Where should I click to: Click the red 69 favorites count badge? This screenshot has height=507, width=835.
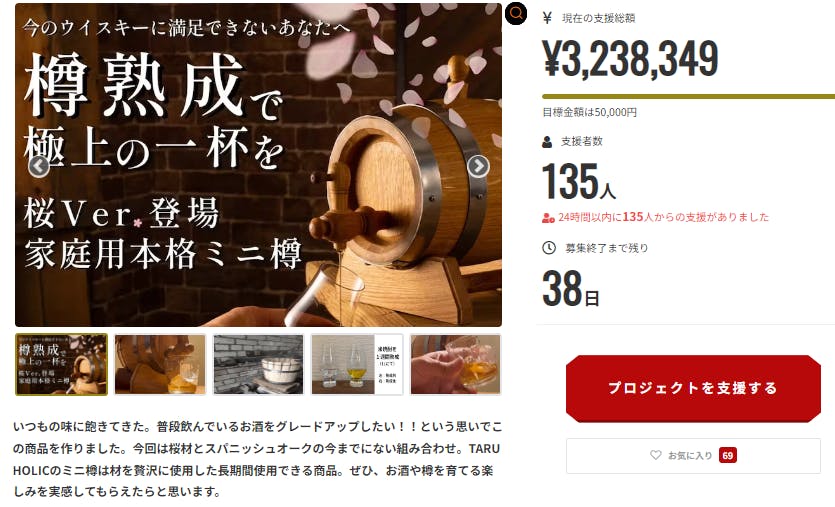[x=727, y=456]
